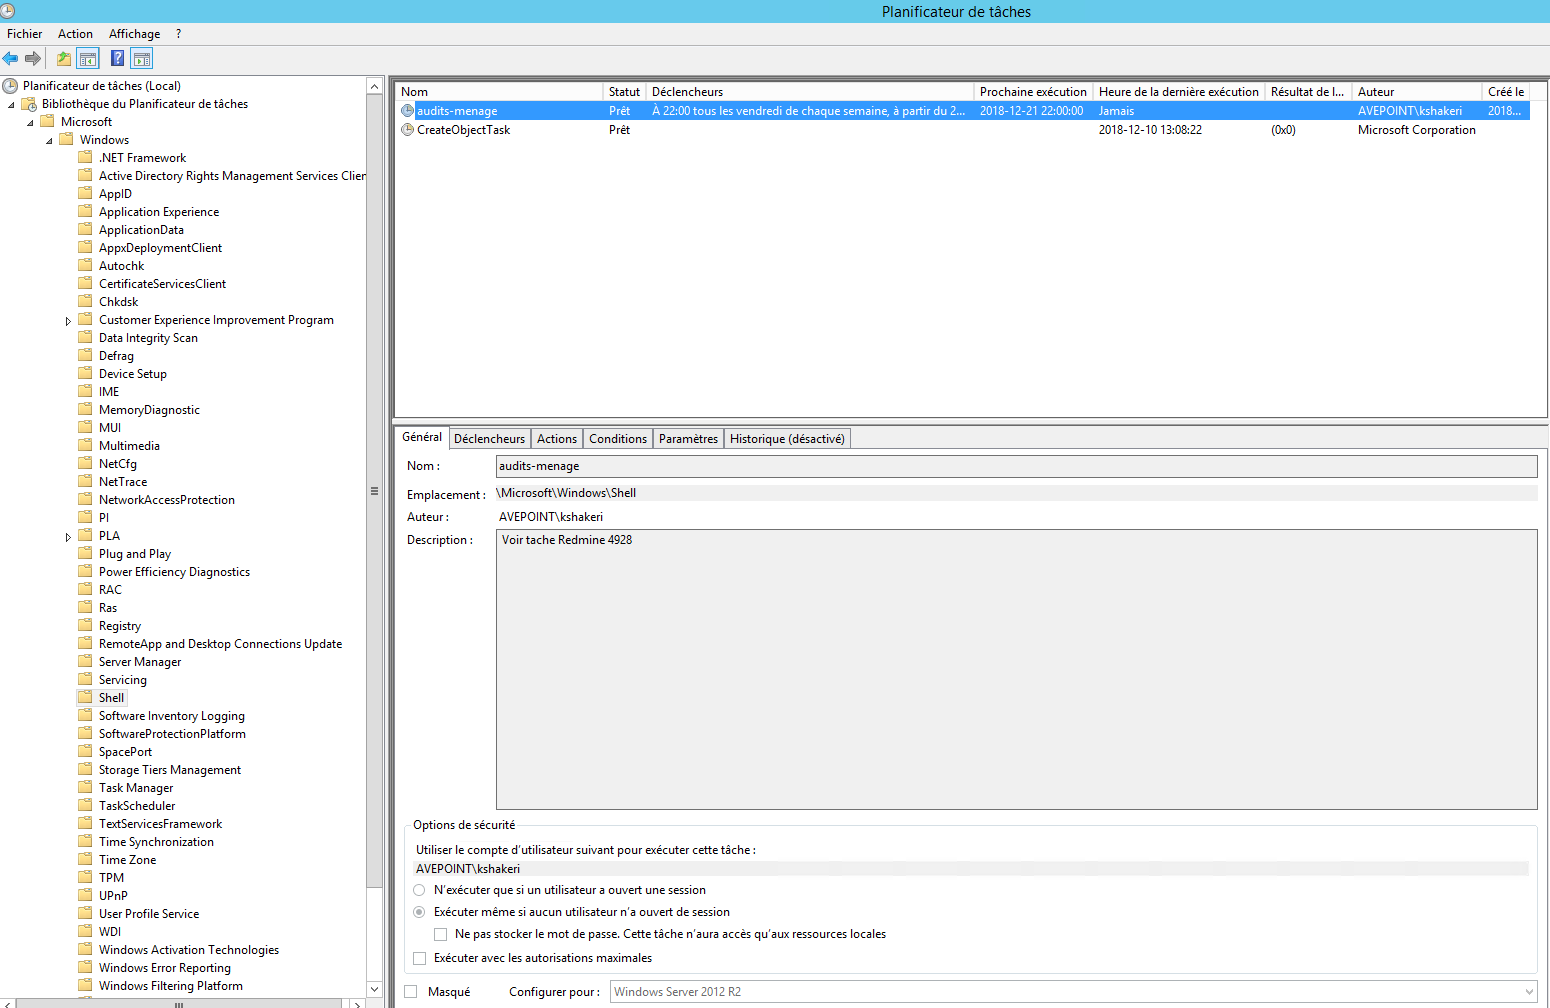Switch to the Déclencheurs tab
The height and width of the screenshot is (1008, 1550).
click(489, 439)
